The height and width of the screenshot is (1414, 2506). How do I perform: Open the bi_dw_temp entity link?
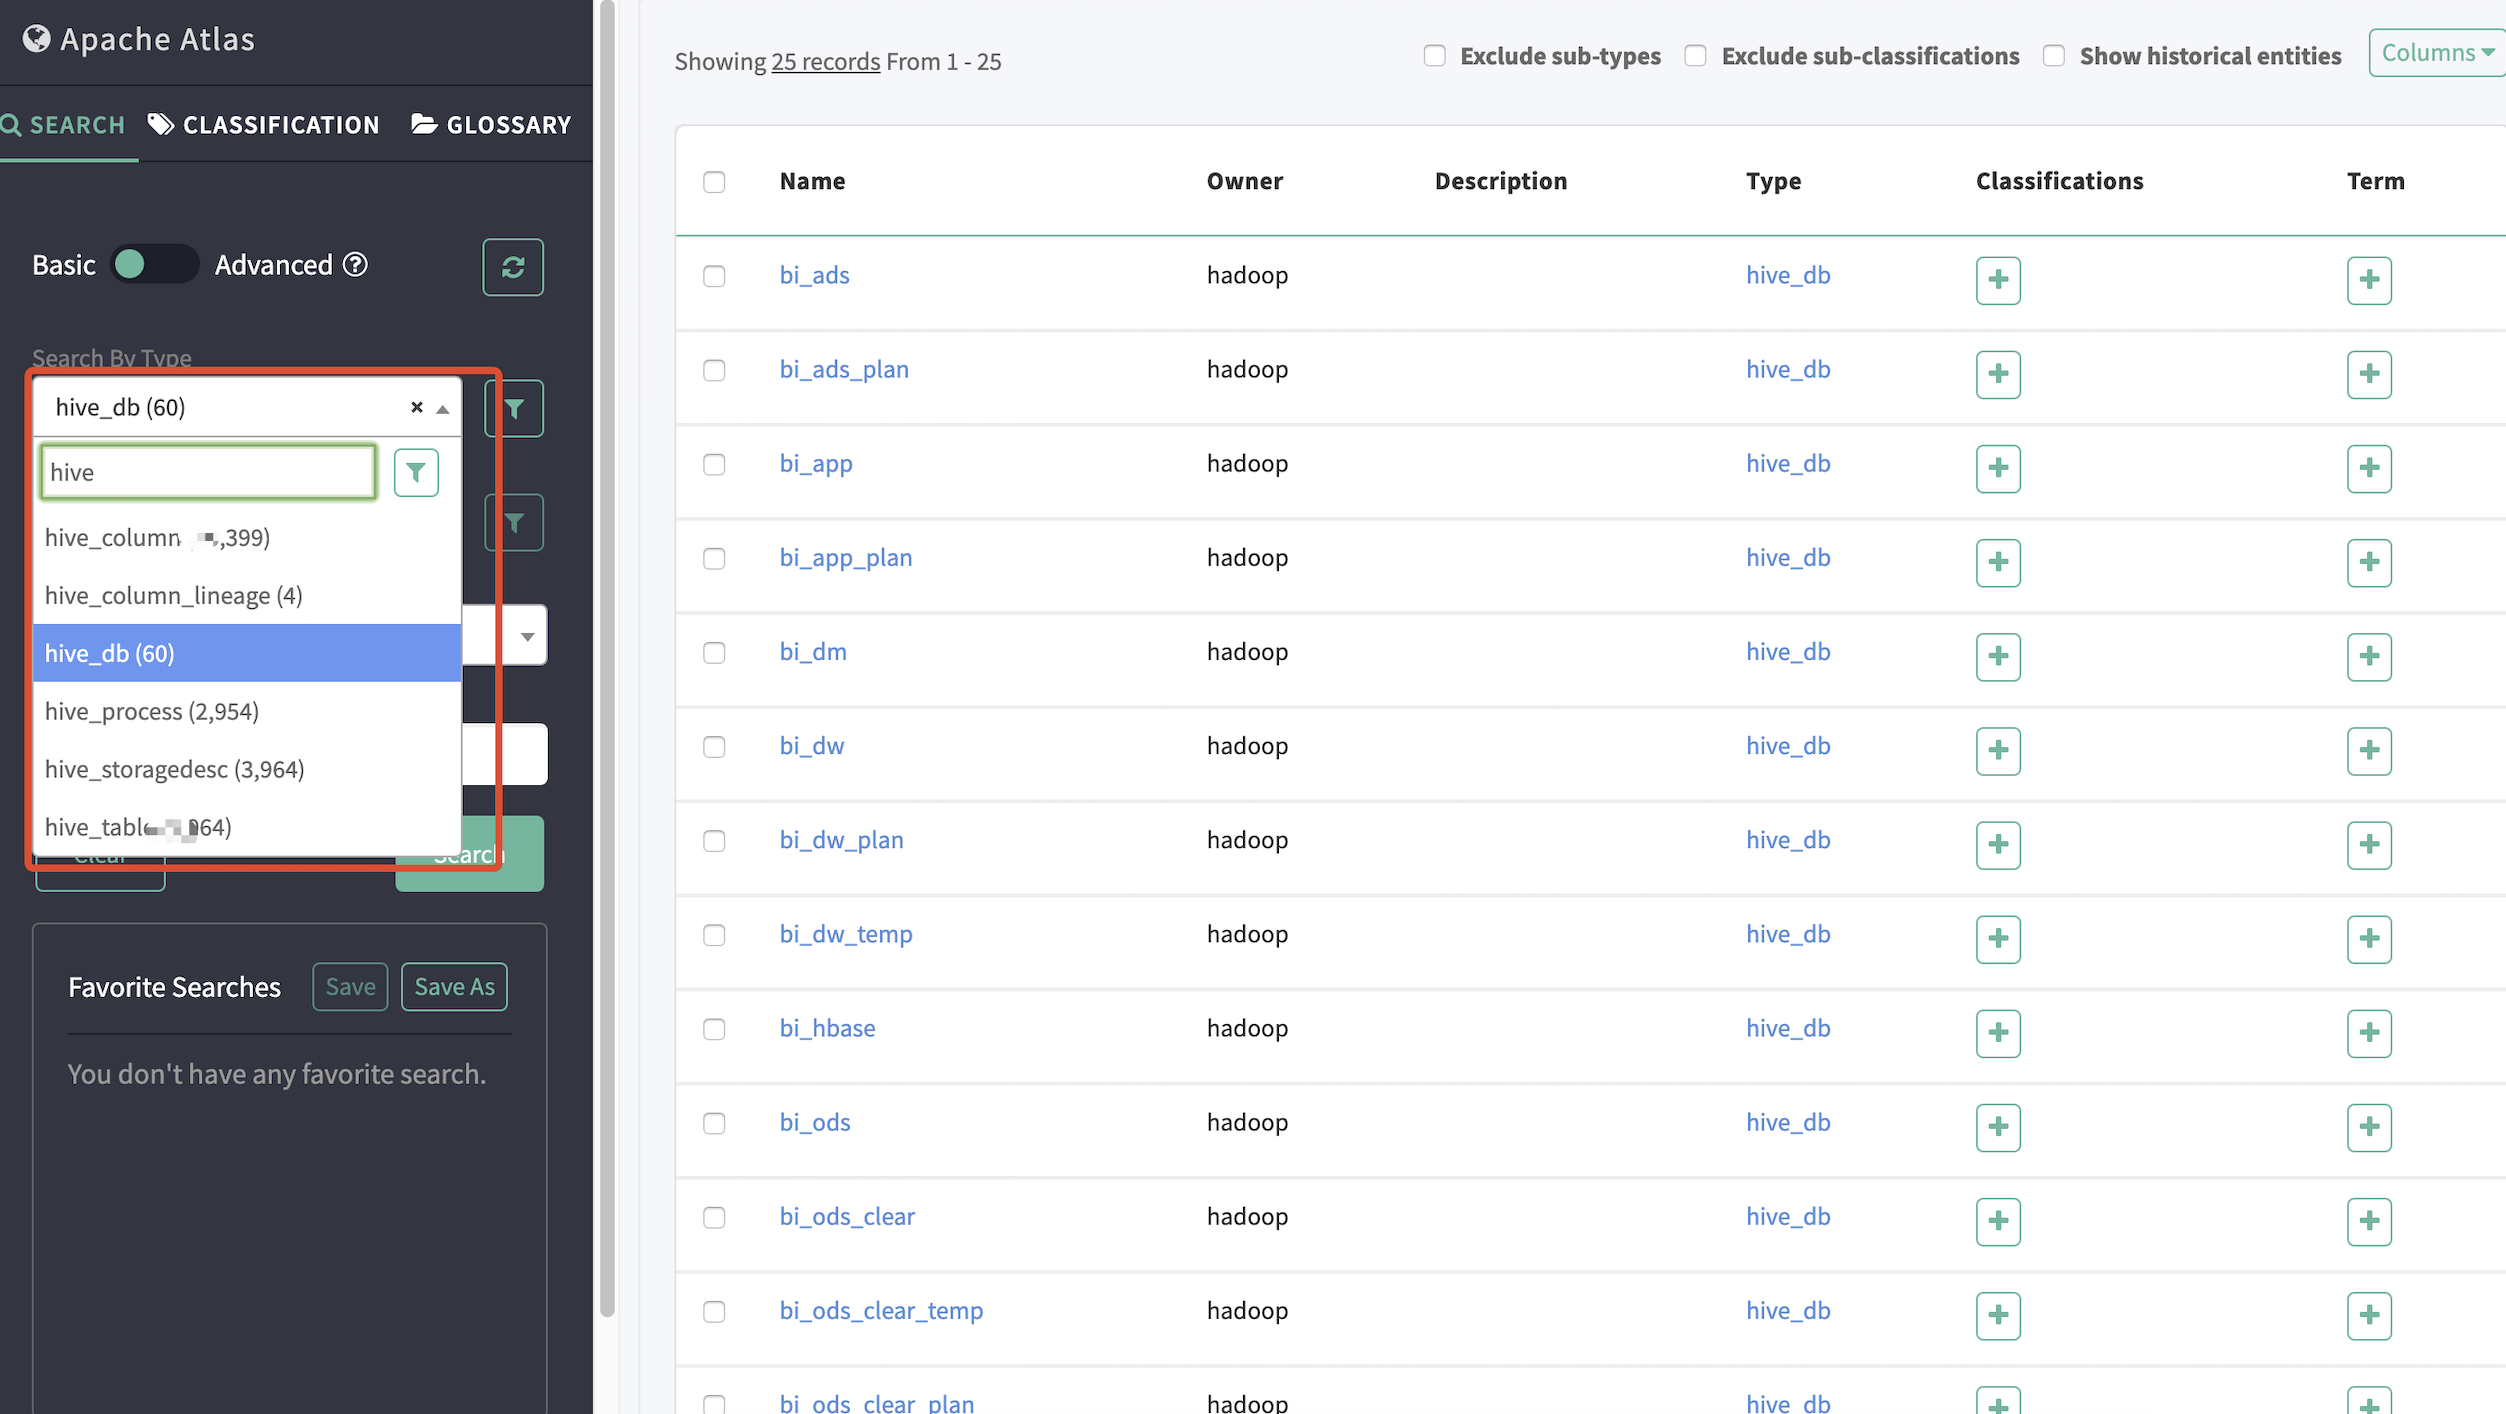[x=845, y=933]
